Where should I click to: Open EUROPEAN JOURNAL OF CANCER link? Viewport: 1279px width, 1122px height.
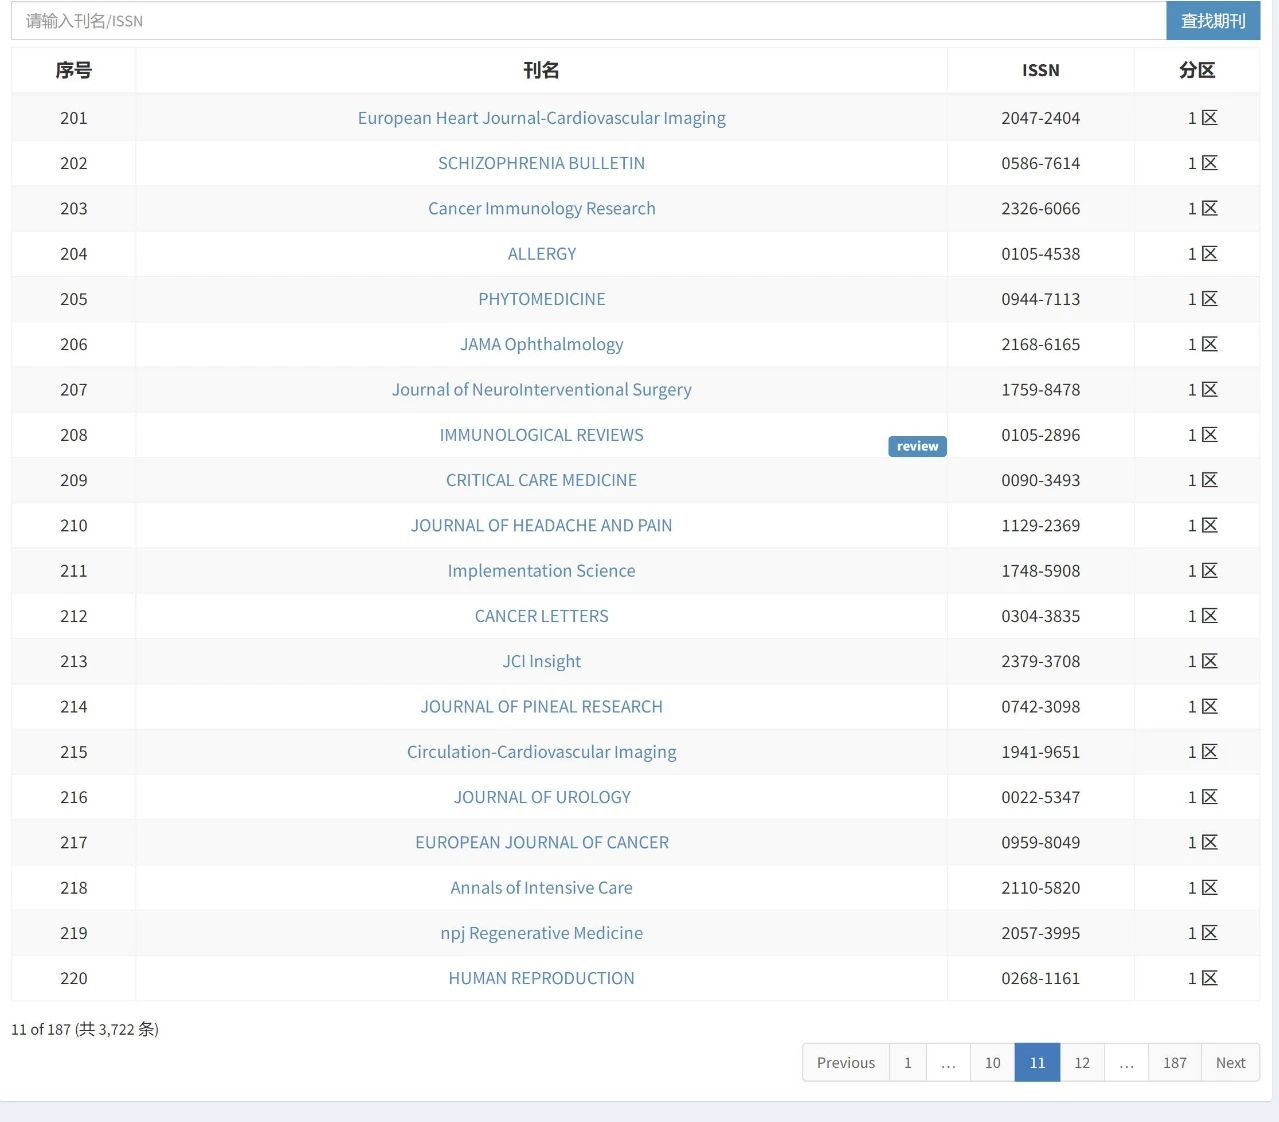[541, 842]
